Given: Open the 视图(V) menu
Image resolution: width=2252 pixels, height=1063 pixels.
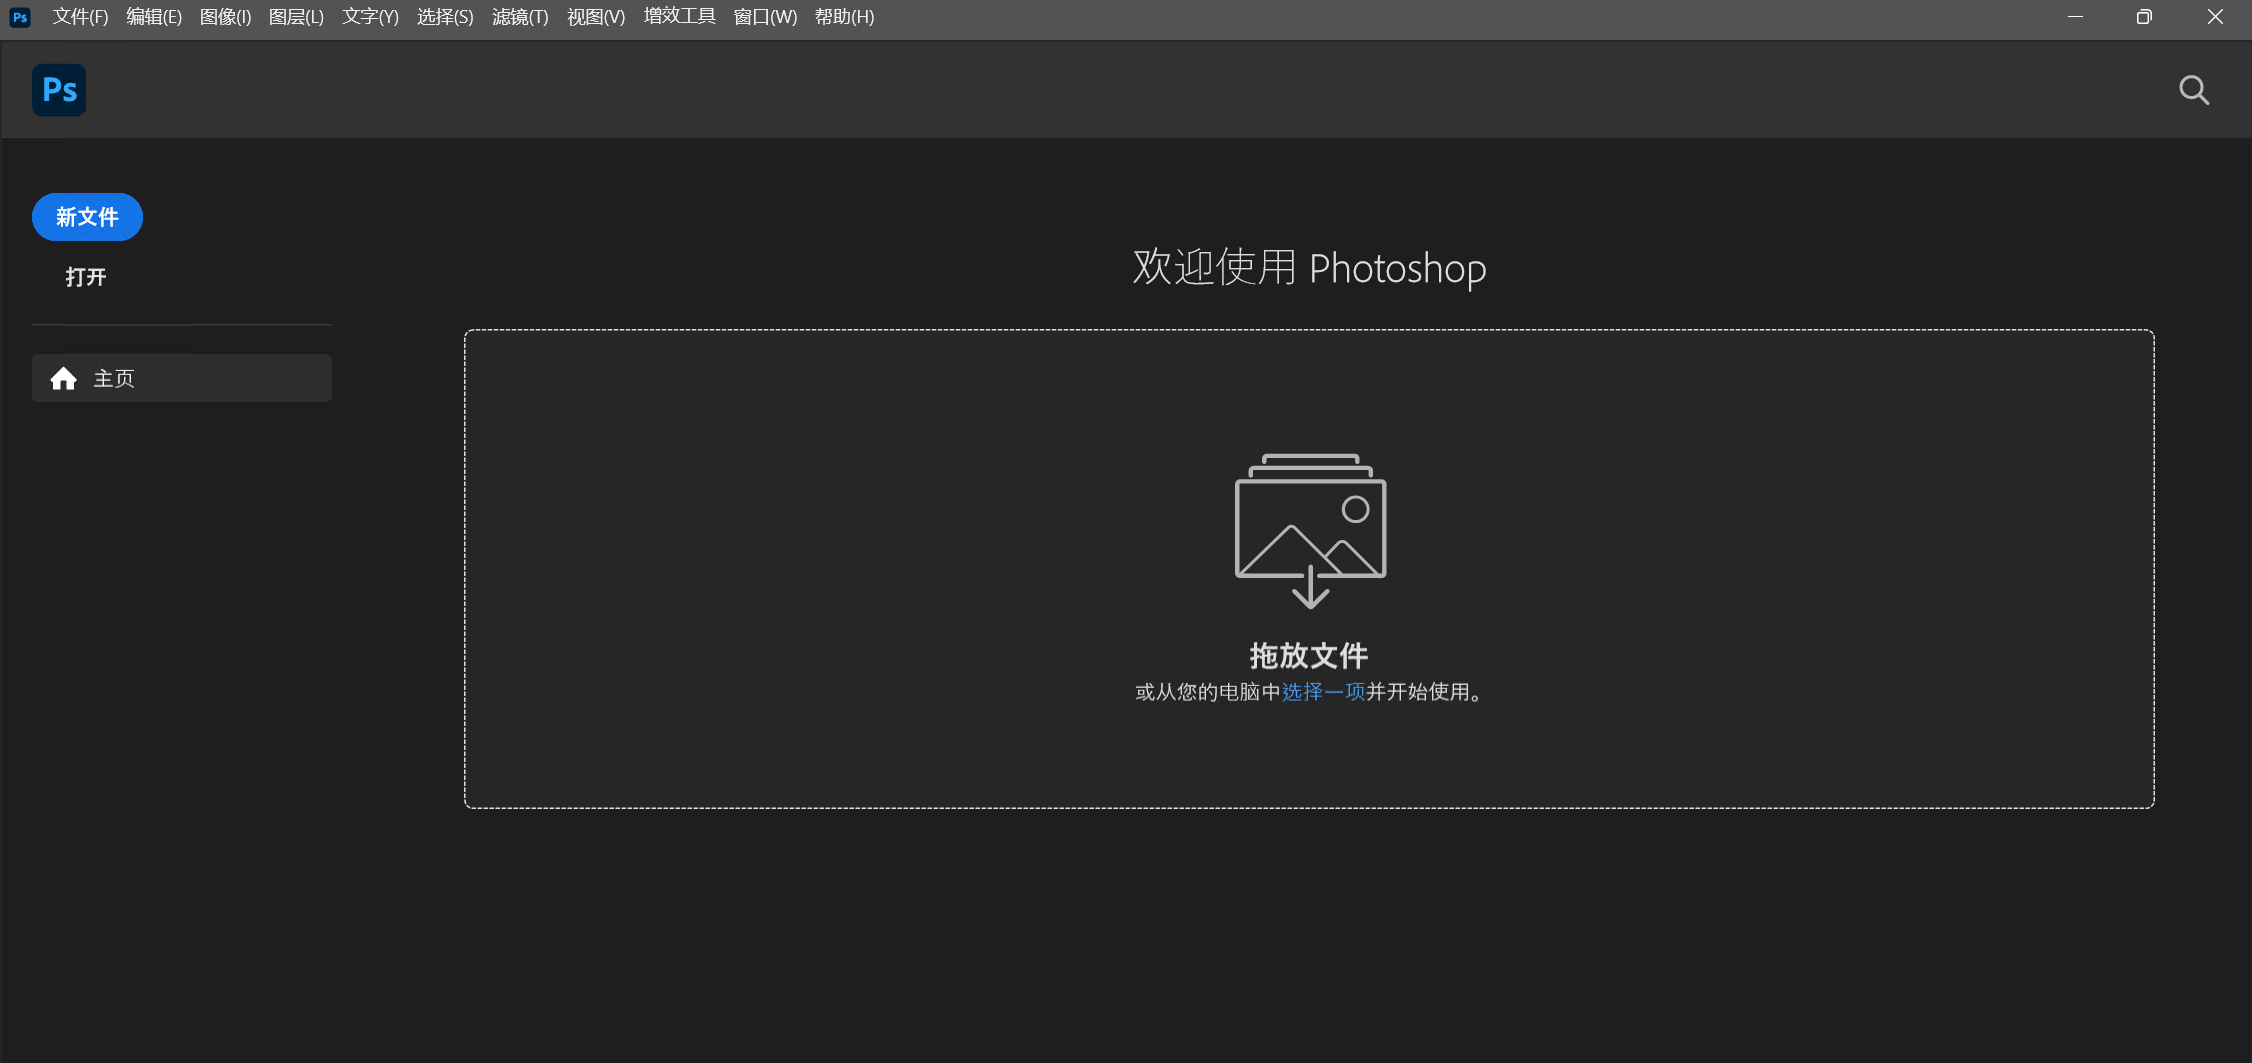Looking at the screenshot, I should [596, 17].
